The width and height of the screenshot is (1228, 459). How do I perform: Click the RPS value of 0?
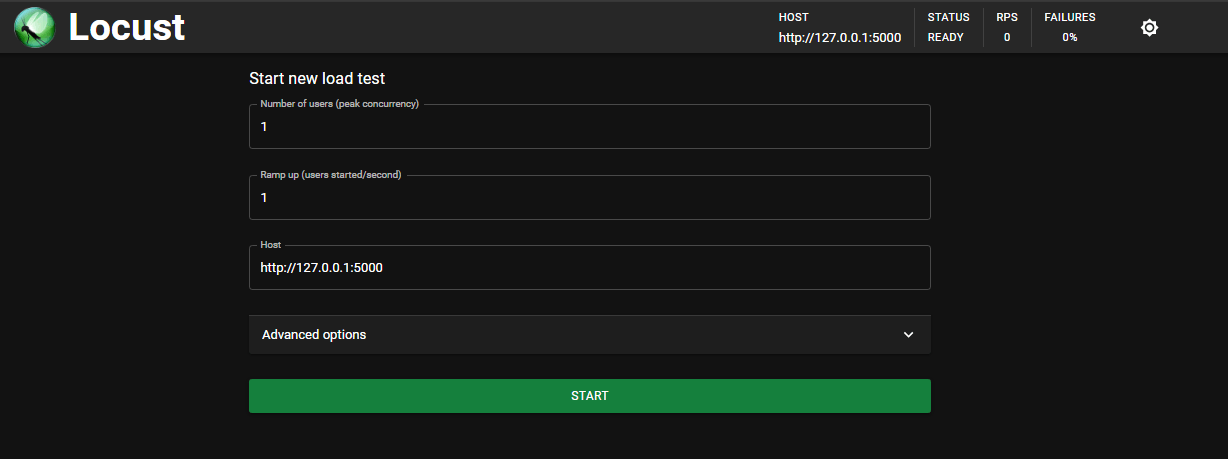1007,38
